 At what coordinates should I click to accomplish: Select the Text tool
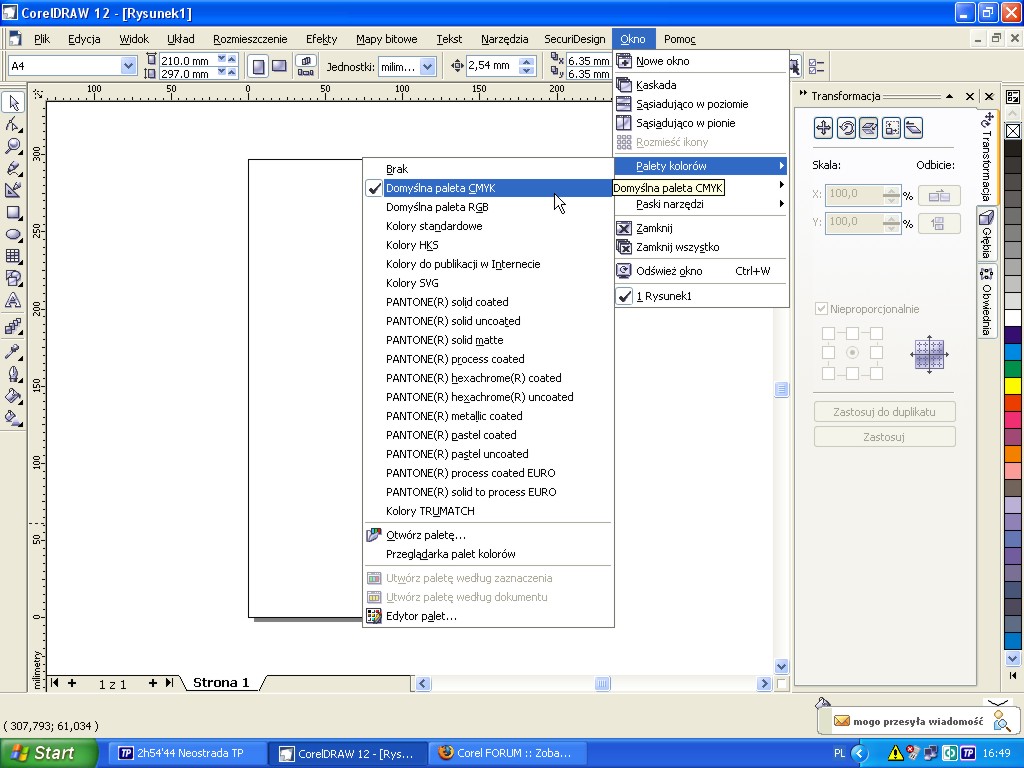coord(13,301)
